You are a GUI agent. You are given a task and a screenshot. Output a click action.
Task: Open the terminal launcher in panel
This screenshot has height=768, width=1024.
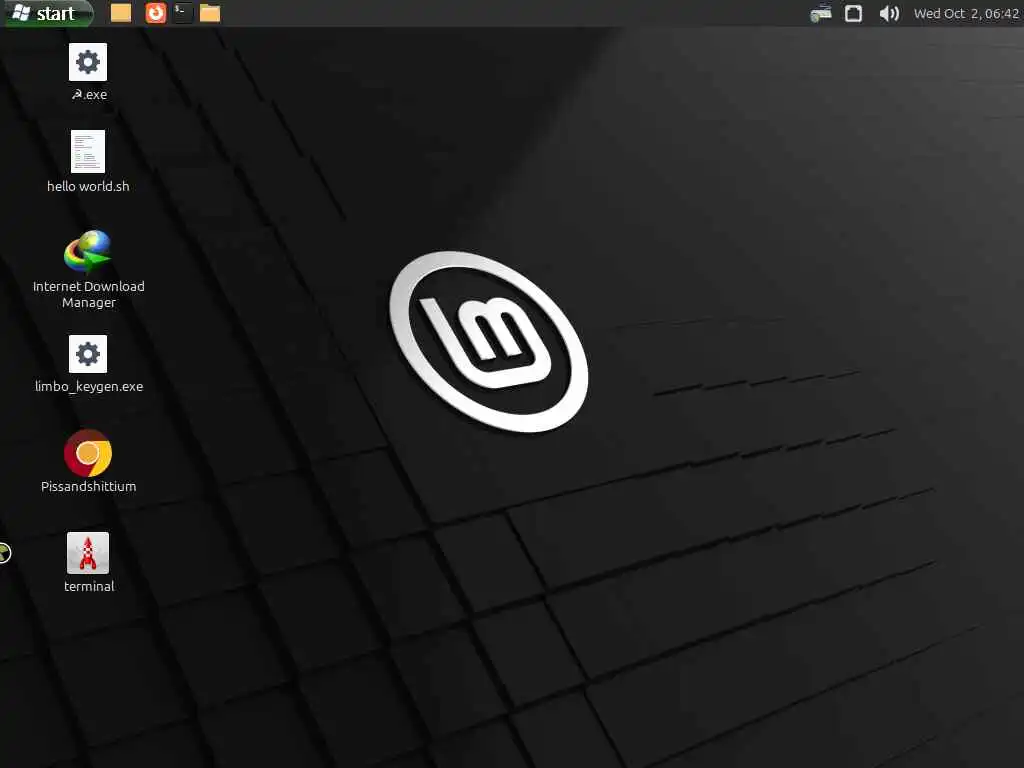(x=183, y=13)
